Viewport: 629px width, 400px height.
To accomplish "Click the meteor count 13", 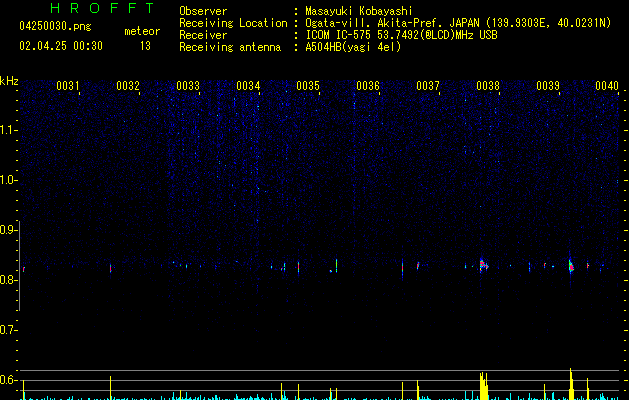I will click(x=145, y=46).
